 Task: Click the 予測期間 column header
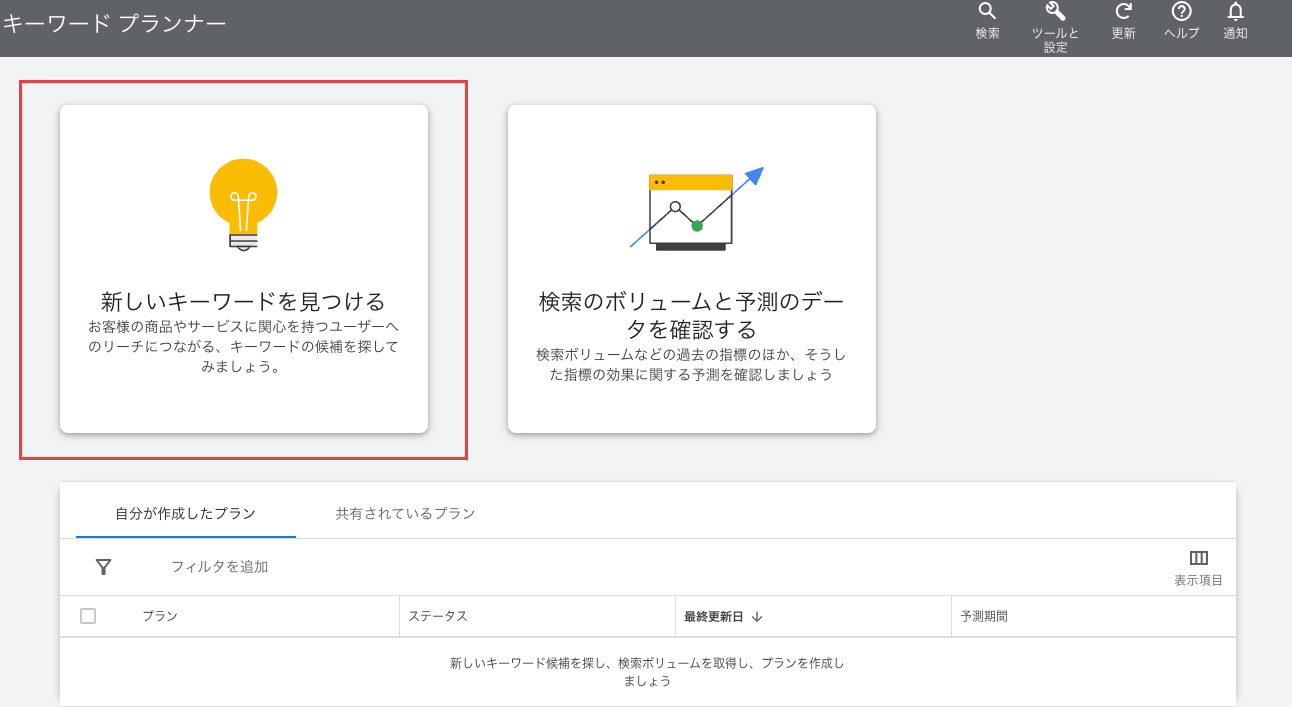pyautogui.click(x=984, y=617)
